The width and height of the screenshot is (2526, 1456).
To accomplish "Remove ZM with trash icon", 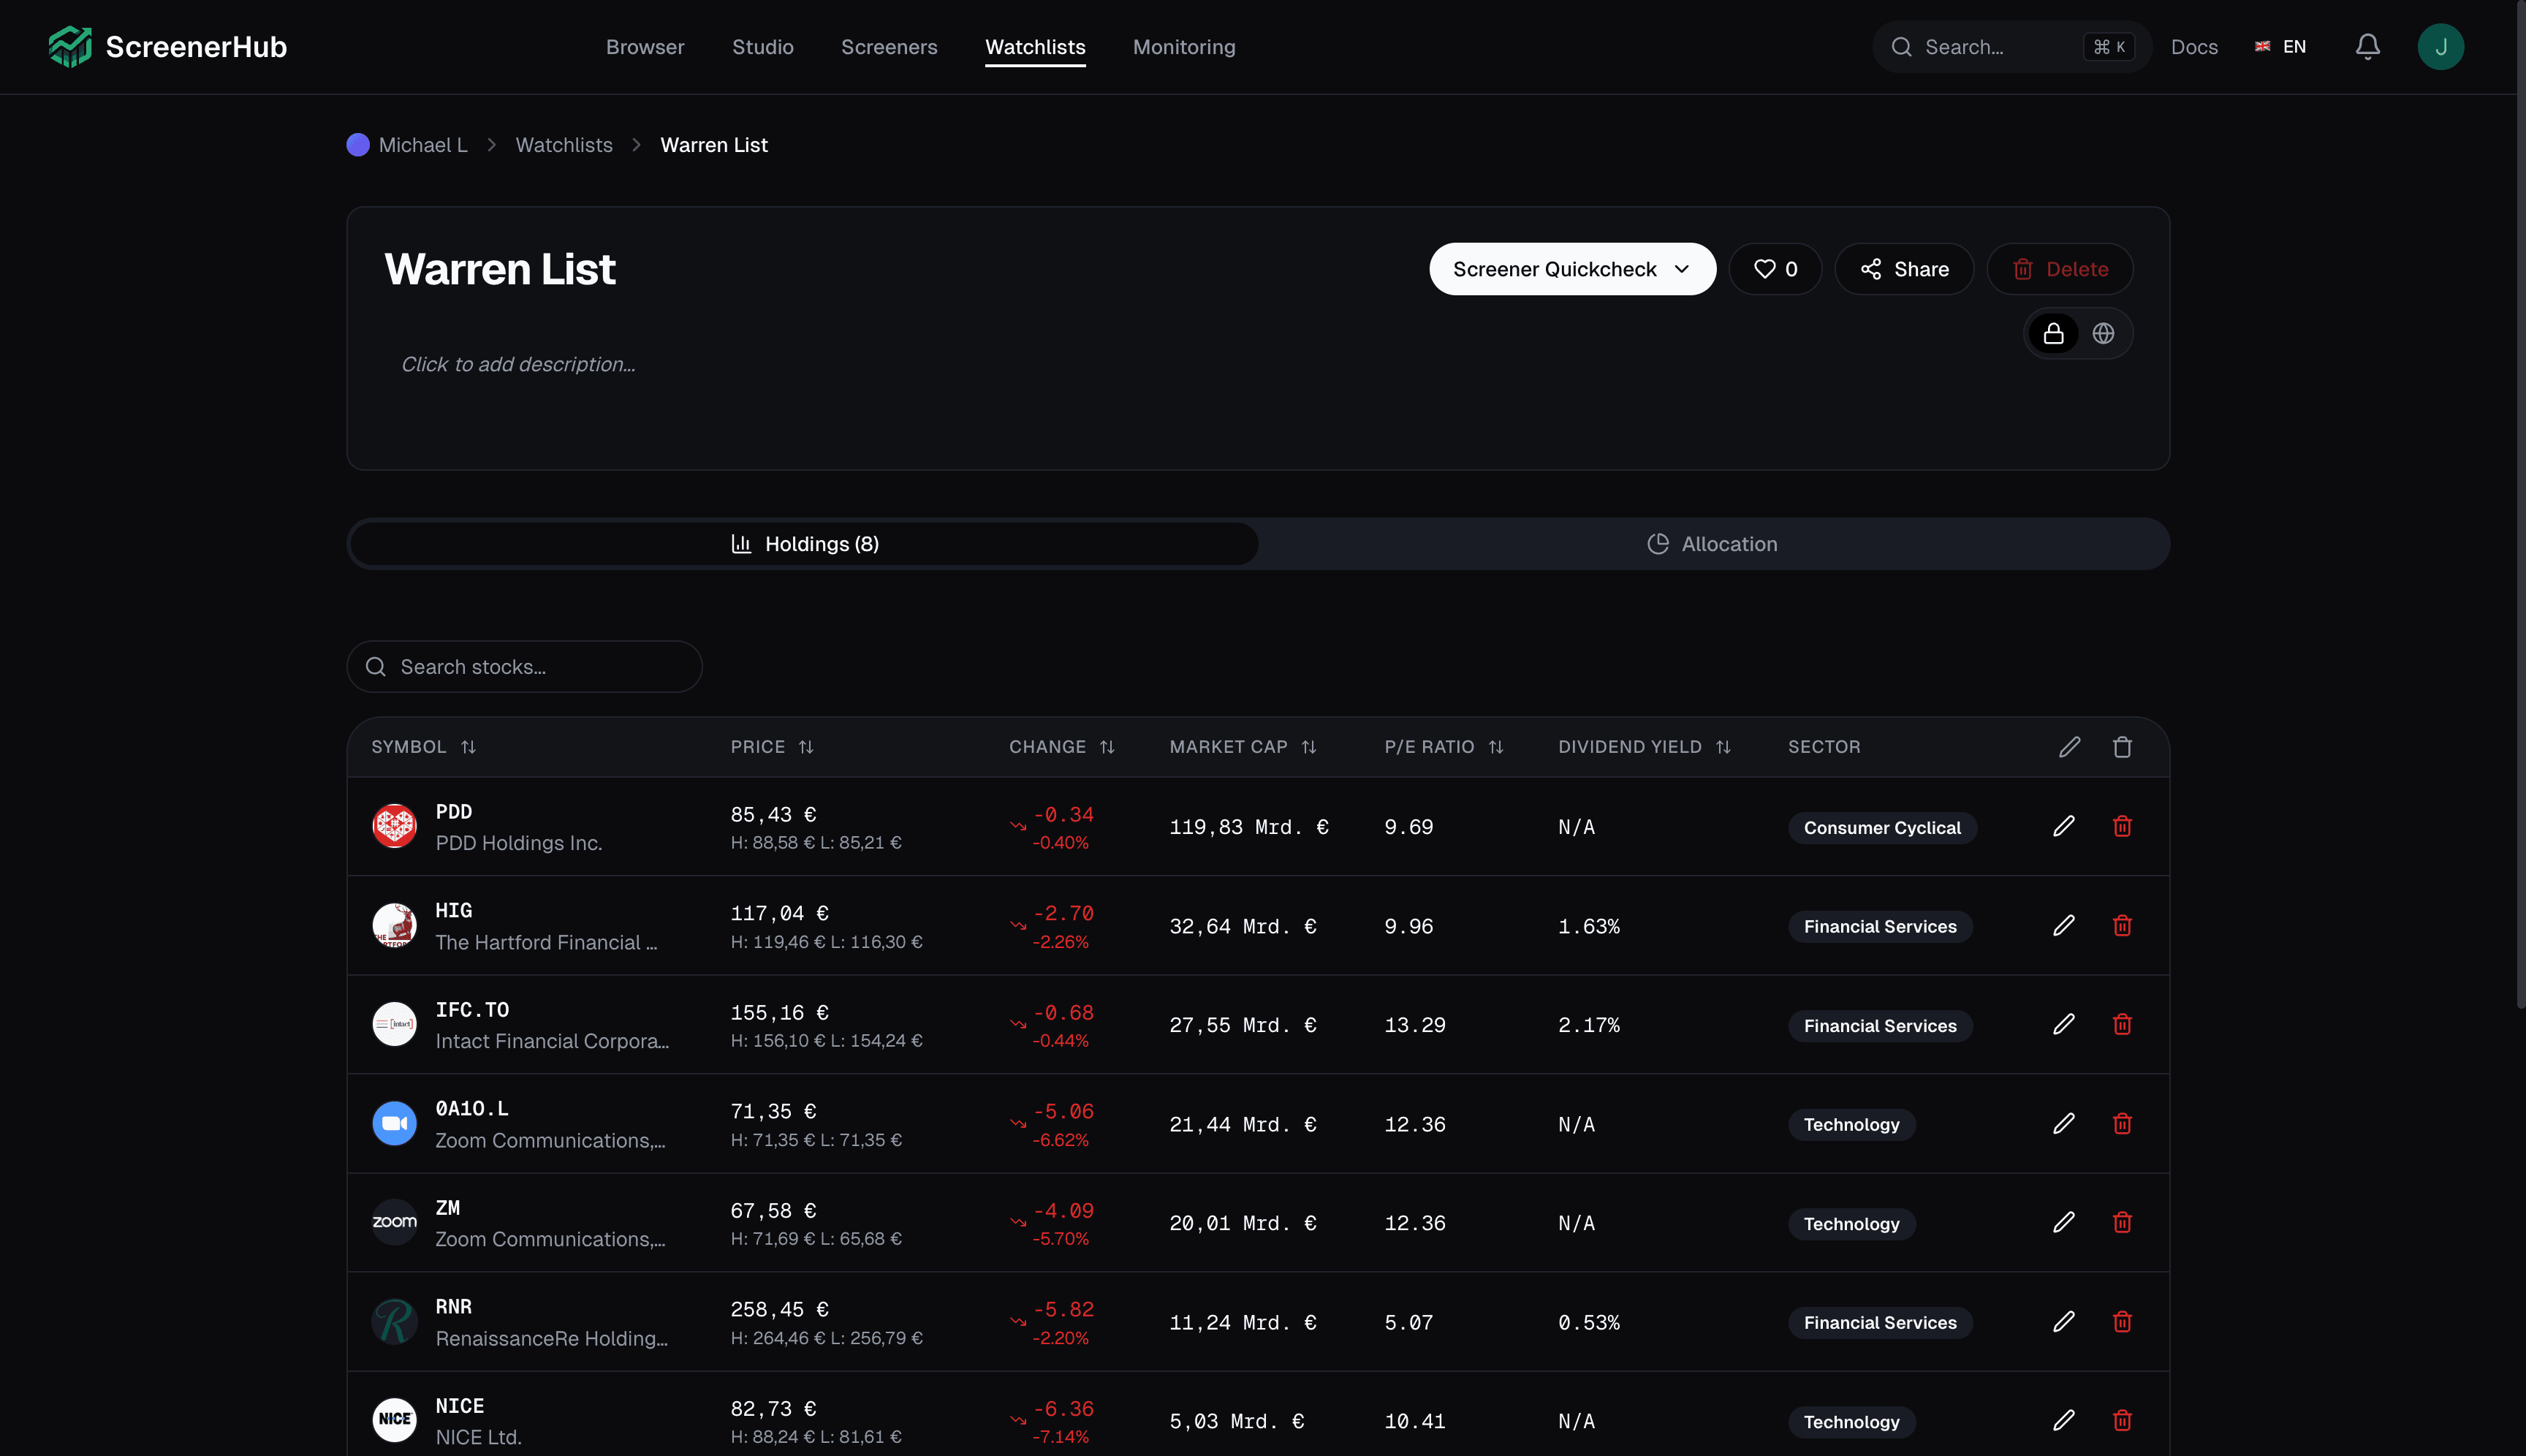I will pyautogui.click(x=2122, y=1222).
